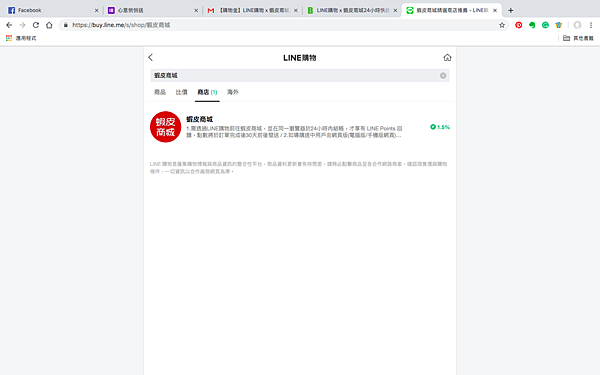Go back using LINE購物 back chevron

coord(150,57)
